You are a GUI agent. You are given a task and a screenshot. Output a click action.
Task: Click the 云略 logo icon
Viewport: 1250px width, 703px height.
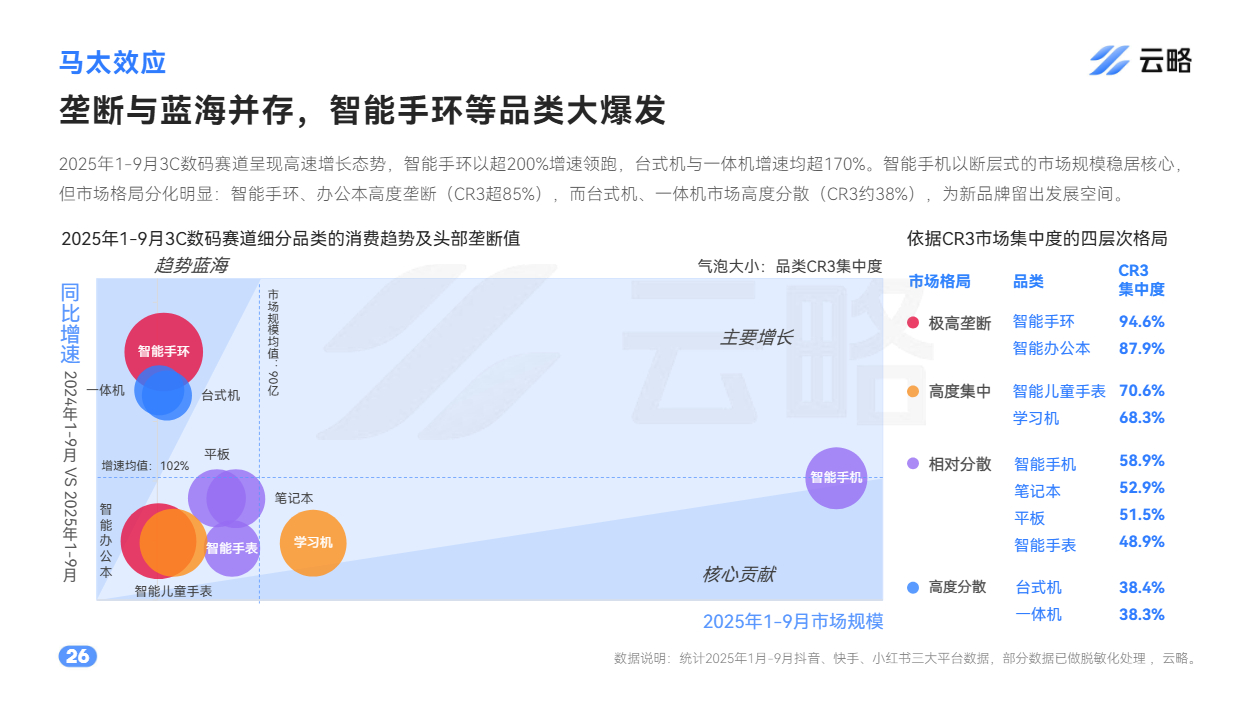[x=1109, y=61]
